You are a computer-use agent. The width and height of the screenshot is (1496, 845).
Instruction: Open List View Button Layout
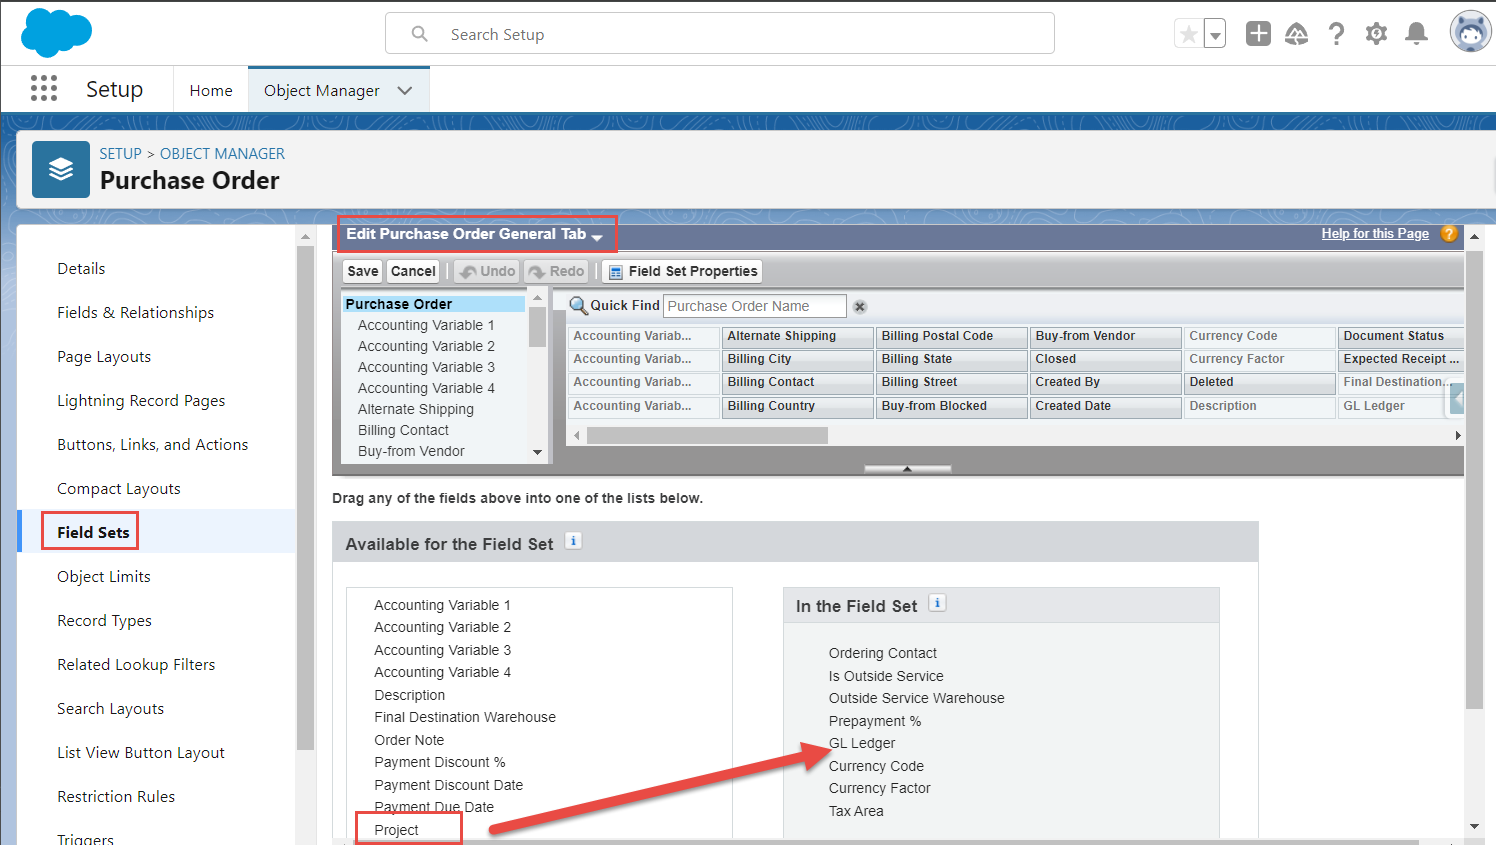pos(141,752)
